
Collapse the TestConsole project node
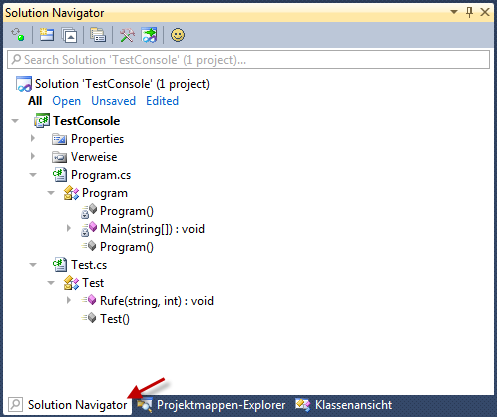[x=15, y=121]
